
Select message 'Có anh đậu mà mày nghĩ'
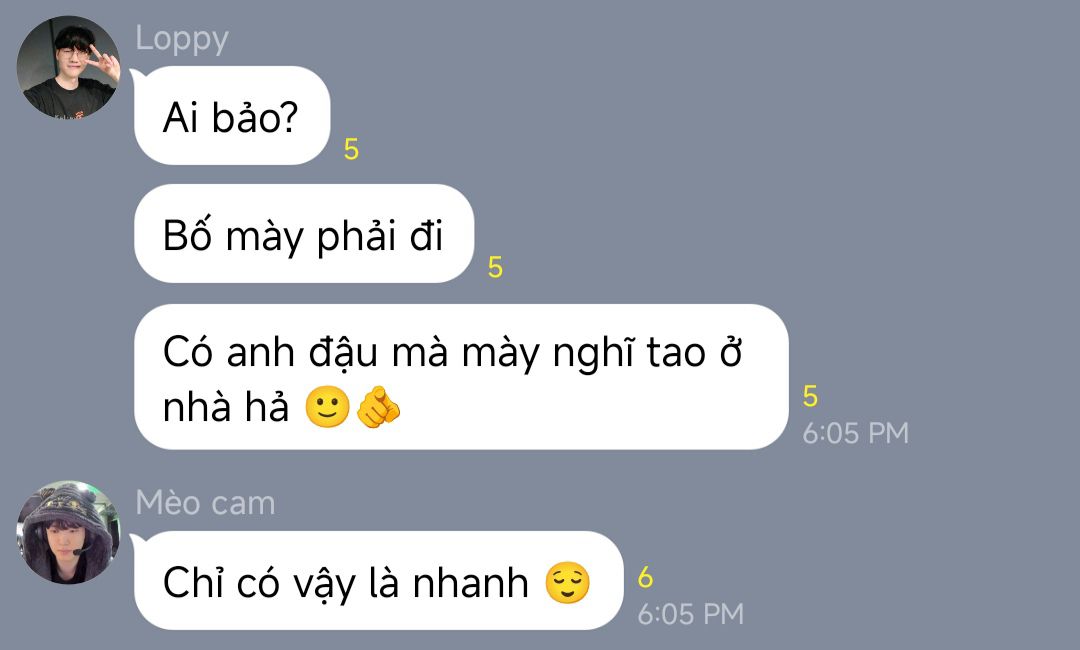click(461, 377)
